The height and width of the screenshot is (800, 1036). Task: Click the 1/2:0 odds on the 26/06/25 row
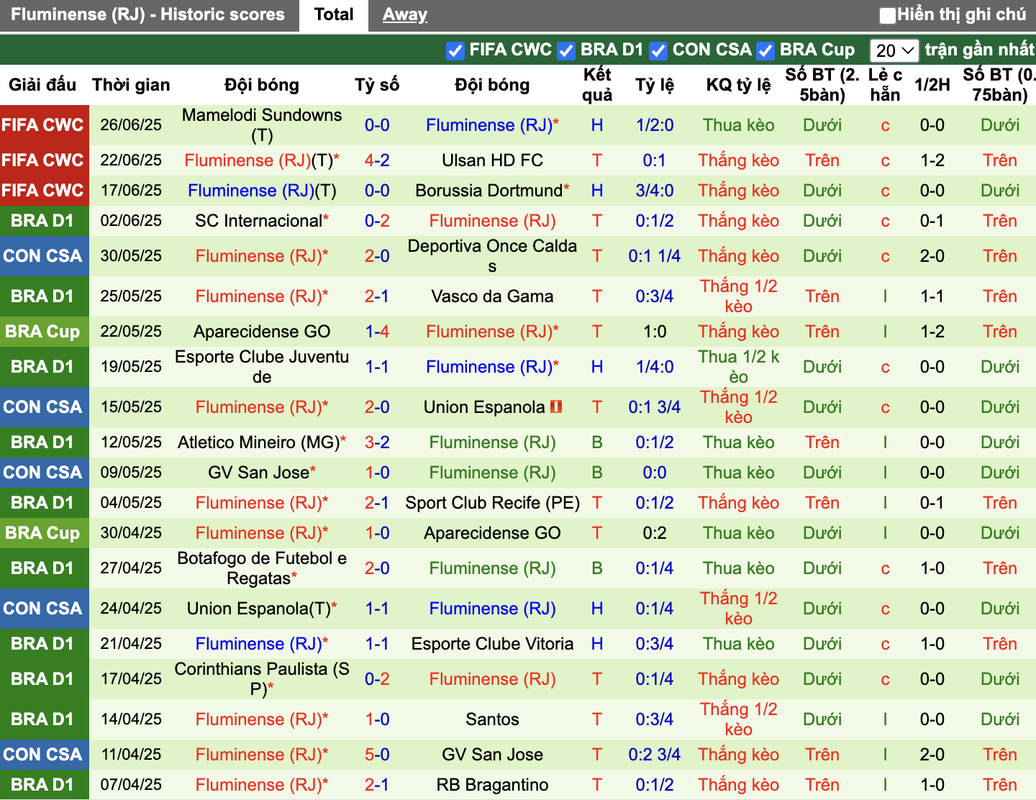click(x=654, y=125)
